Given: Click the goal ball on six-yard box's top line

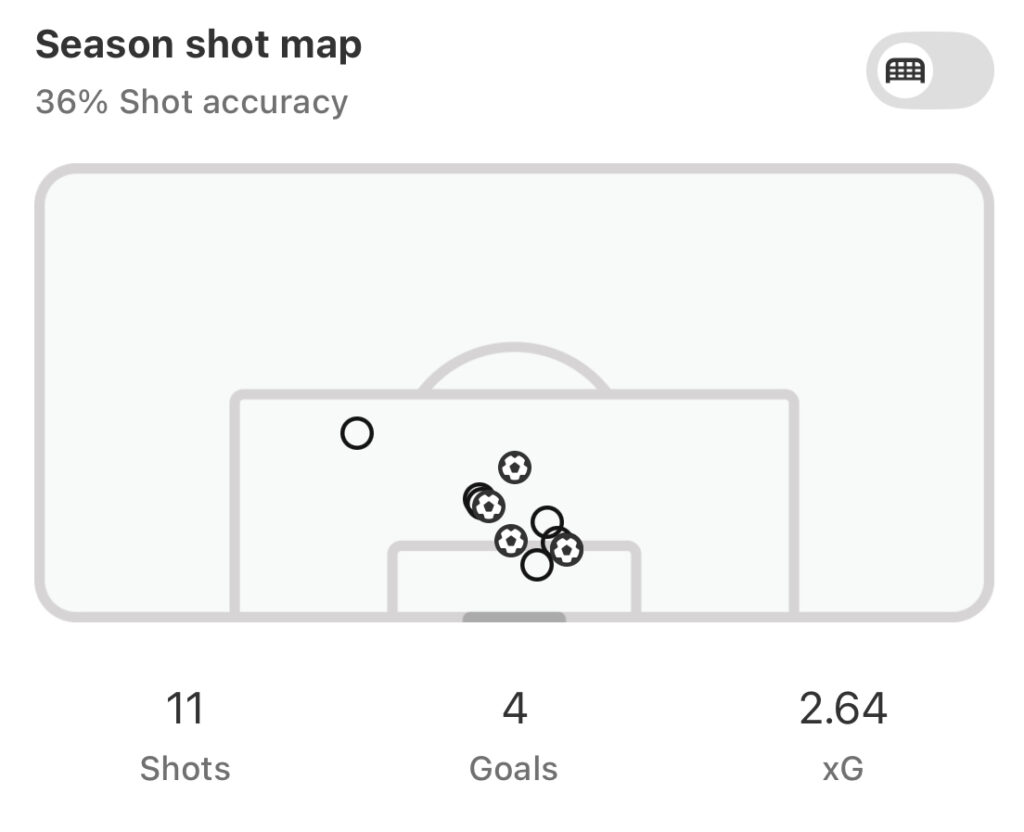Looking at the screenshot, I should click(511, 541).
